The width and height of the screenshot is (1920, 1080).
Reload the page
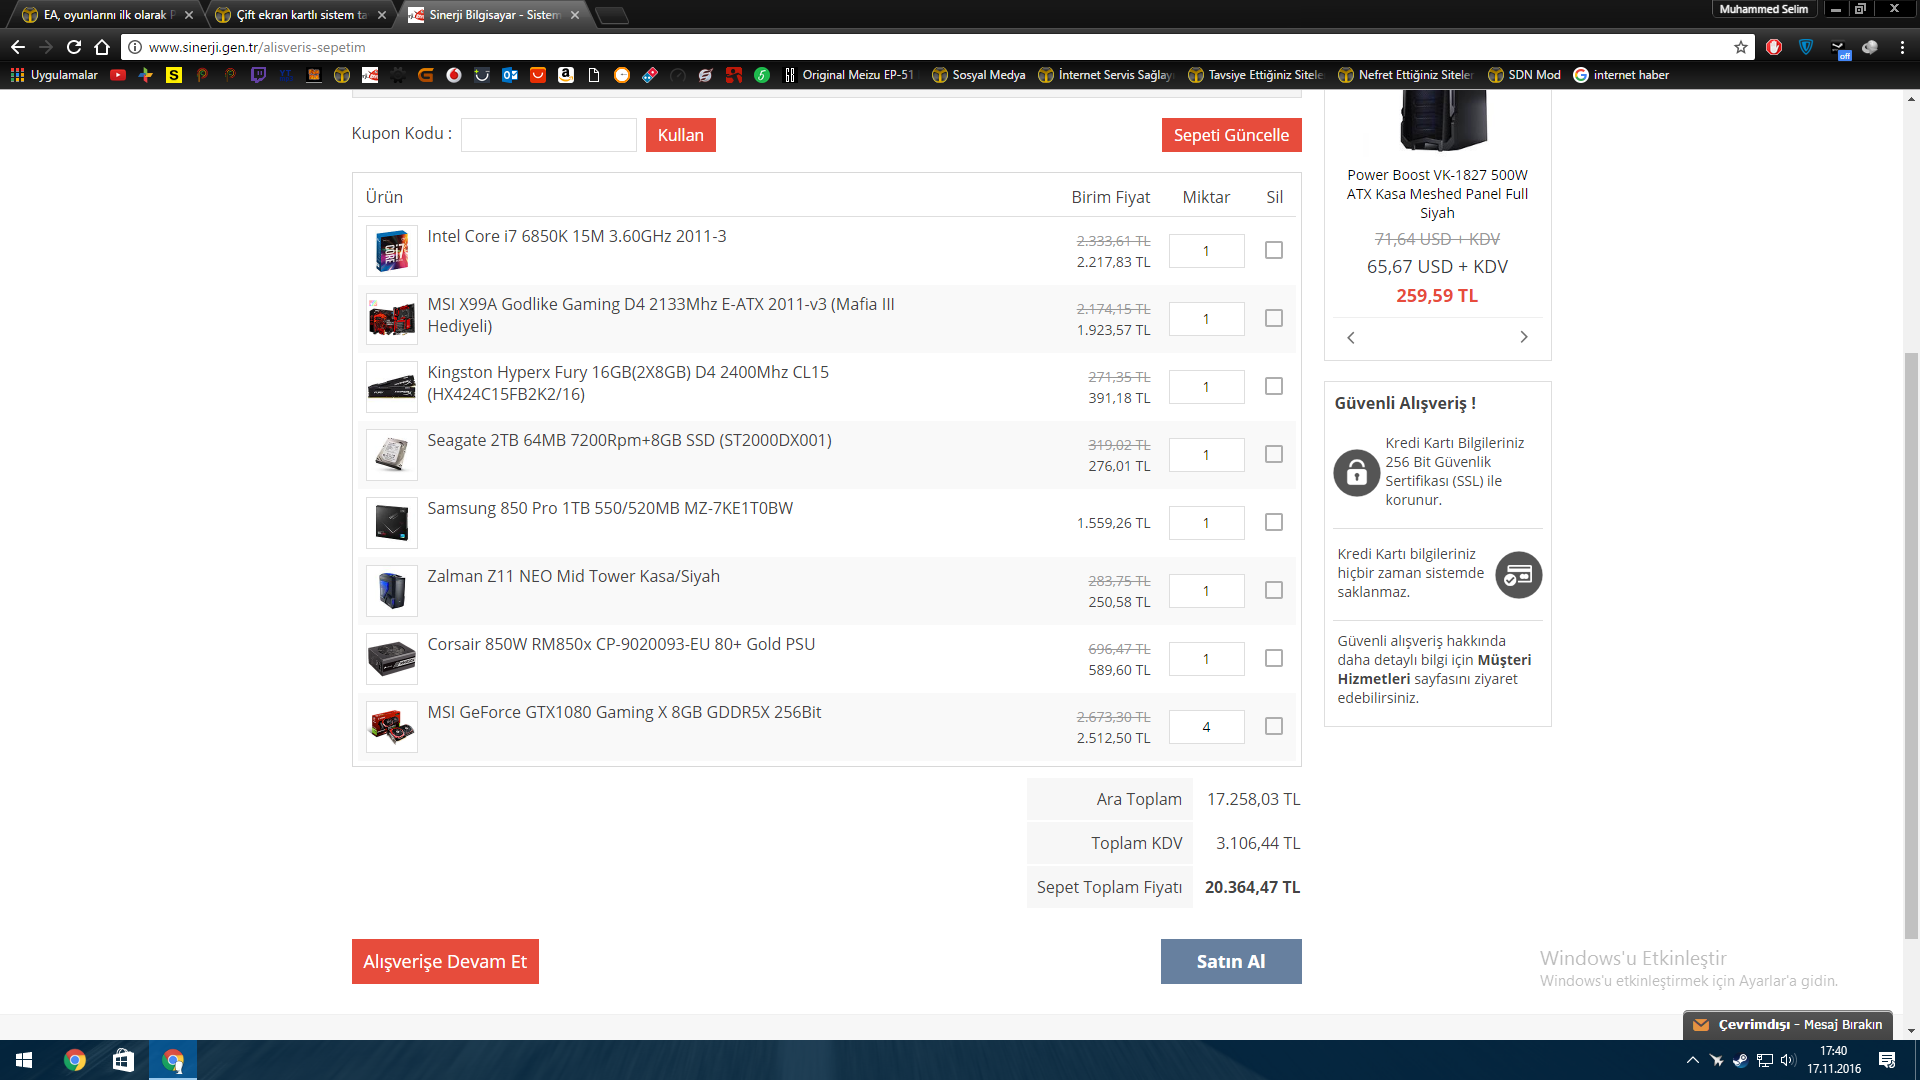pos(74,47)
